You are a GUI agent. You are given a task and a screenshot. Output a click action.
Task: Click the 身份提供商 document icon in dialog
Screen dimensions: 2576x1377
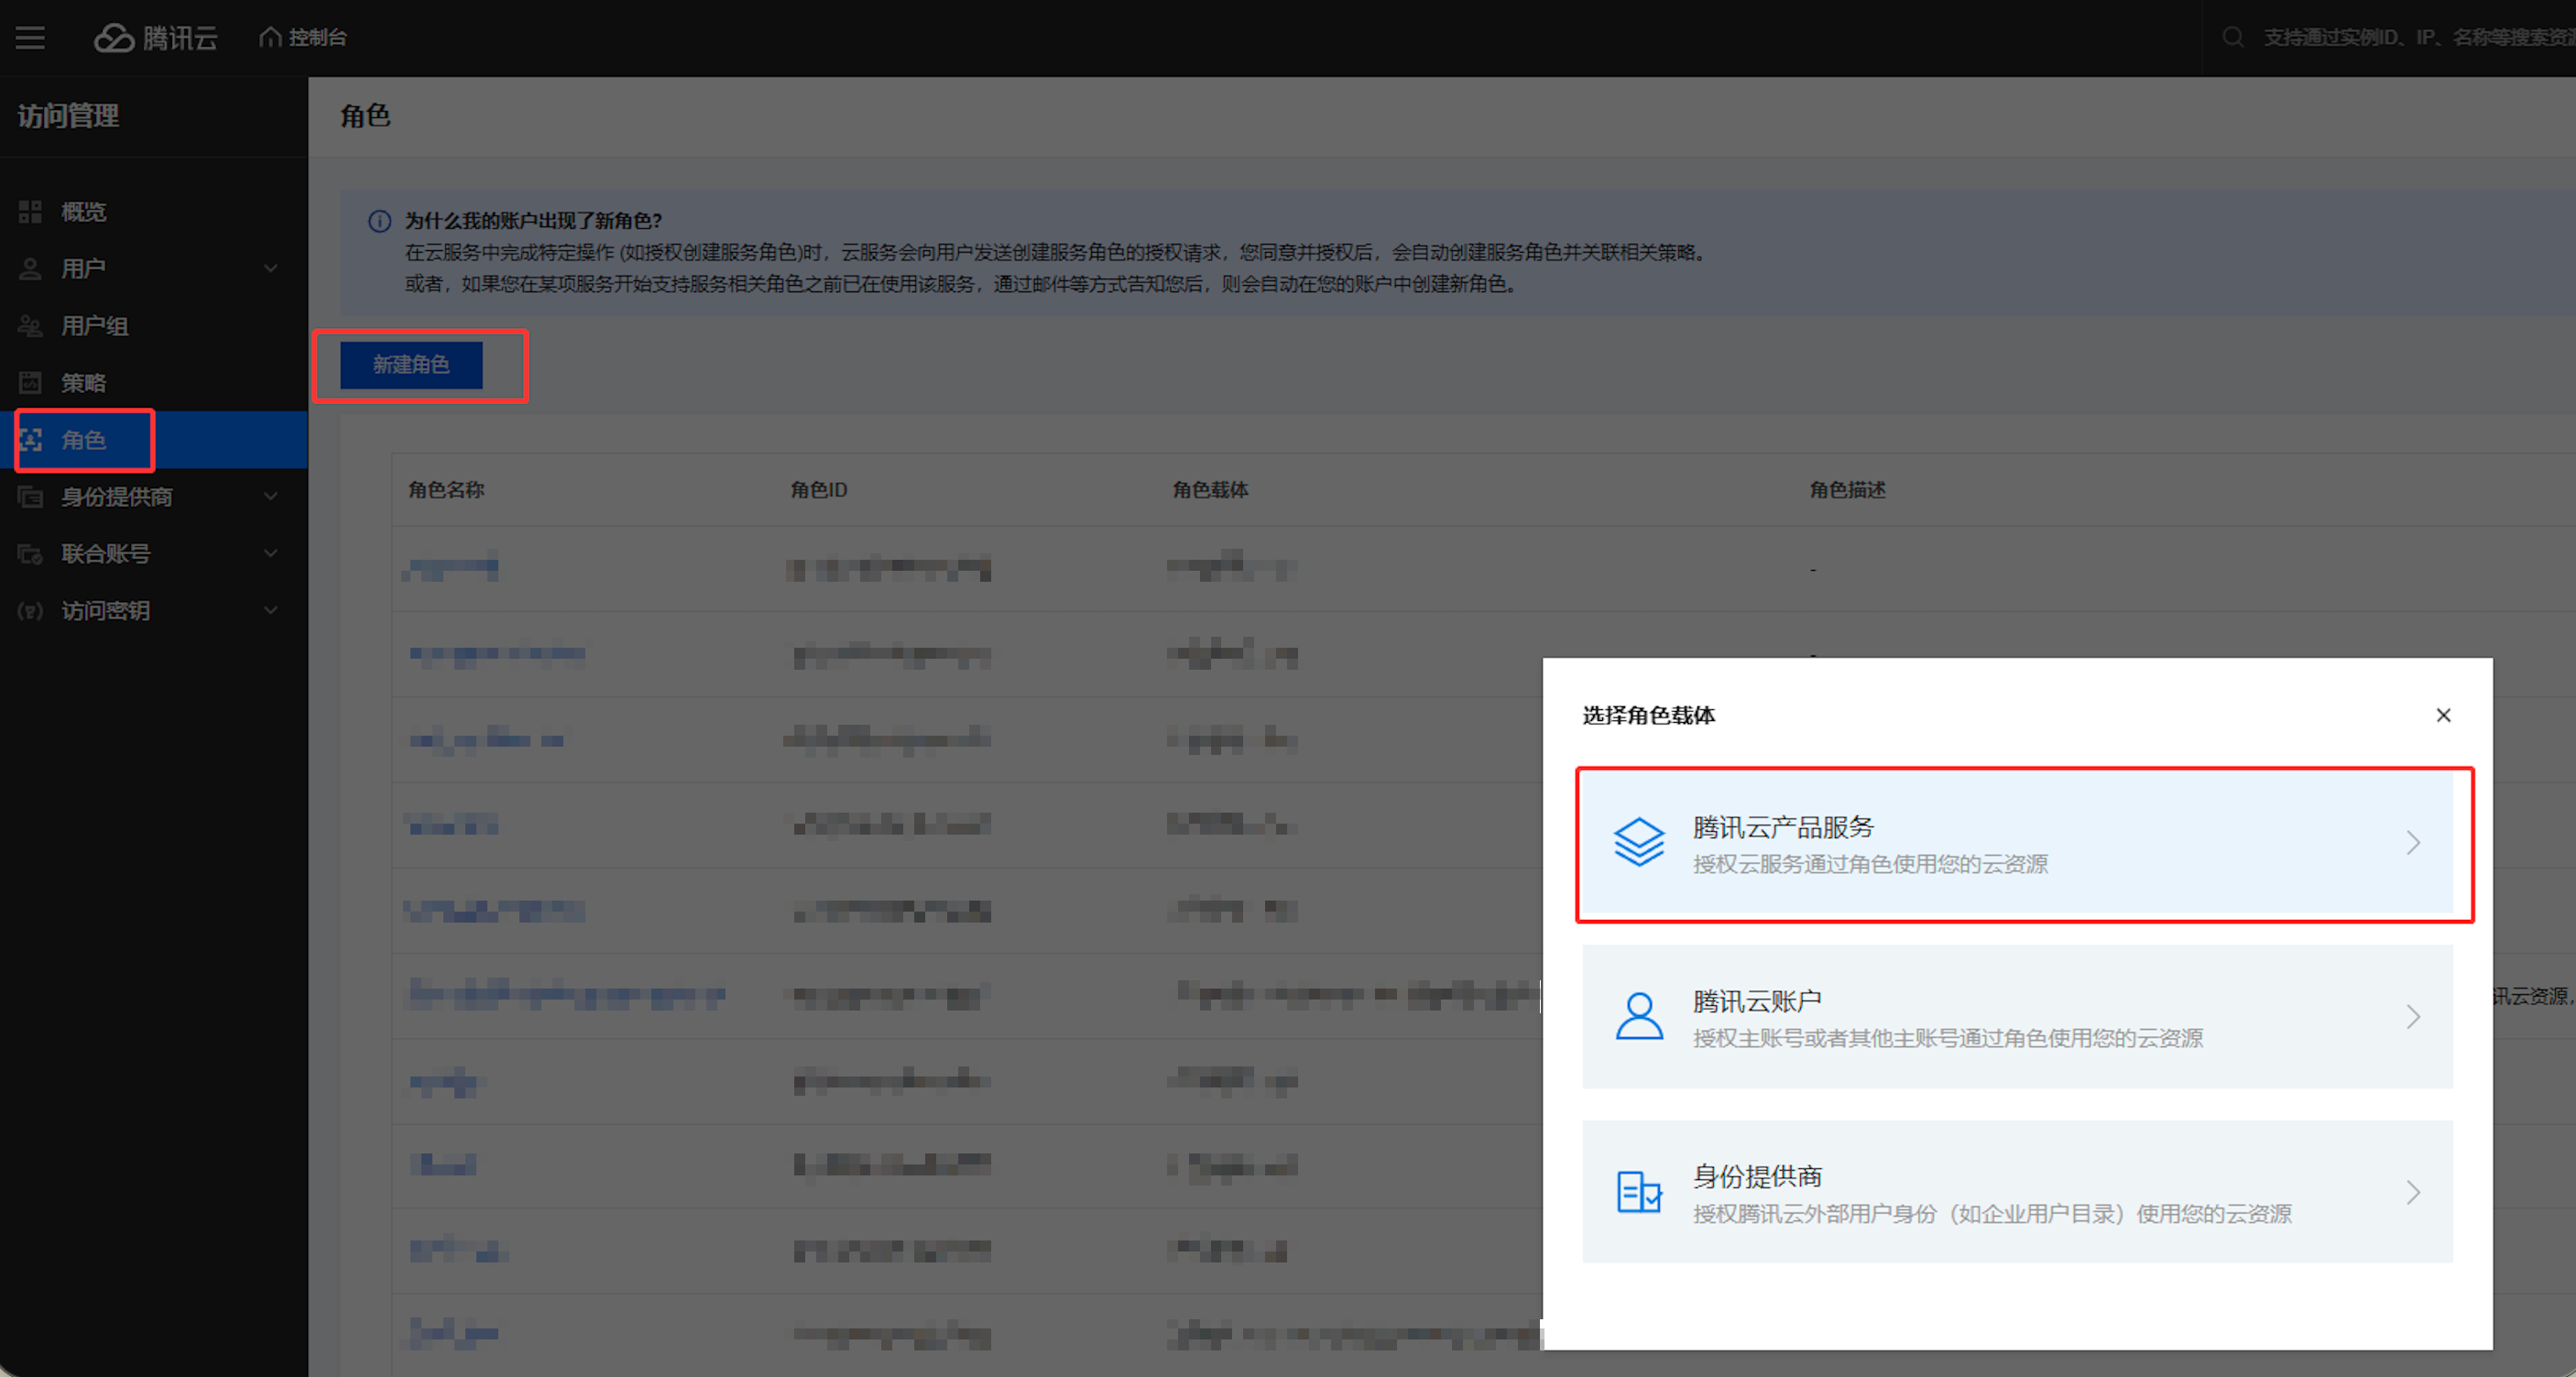(1639, 1192)
